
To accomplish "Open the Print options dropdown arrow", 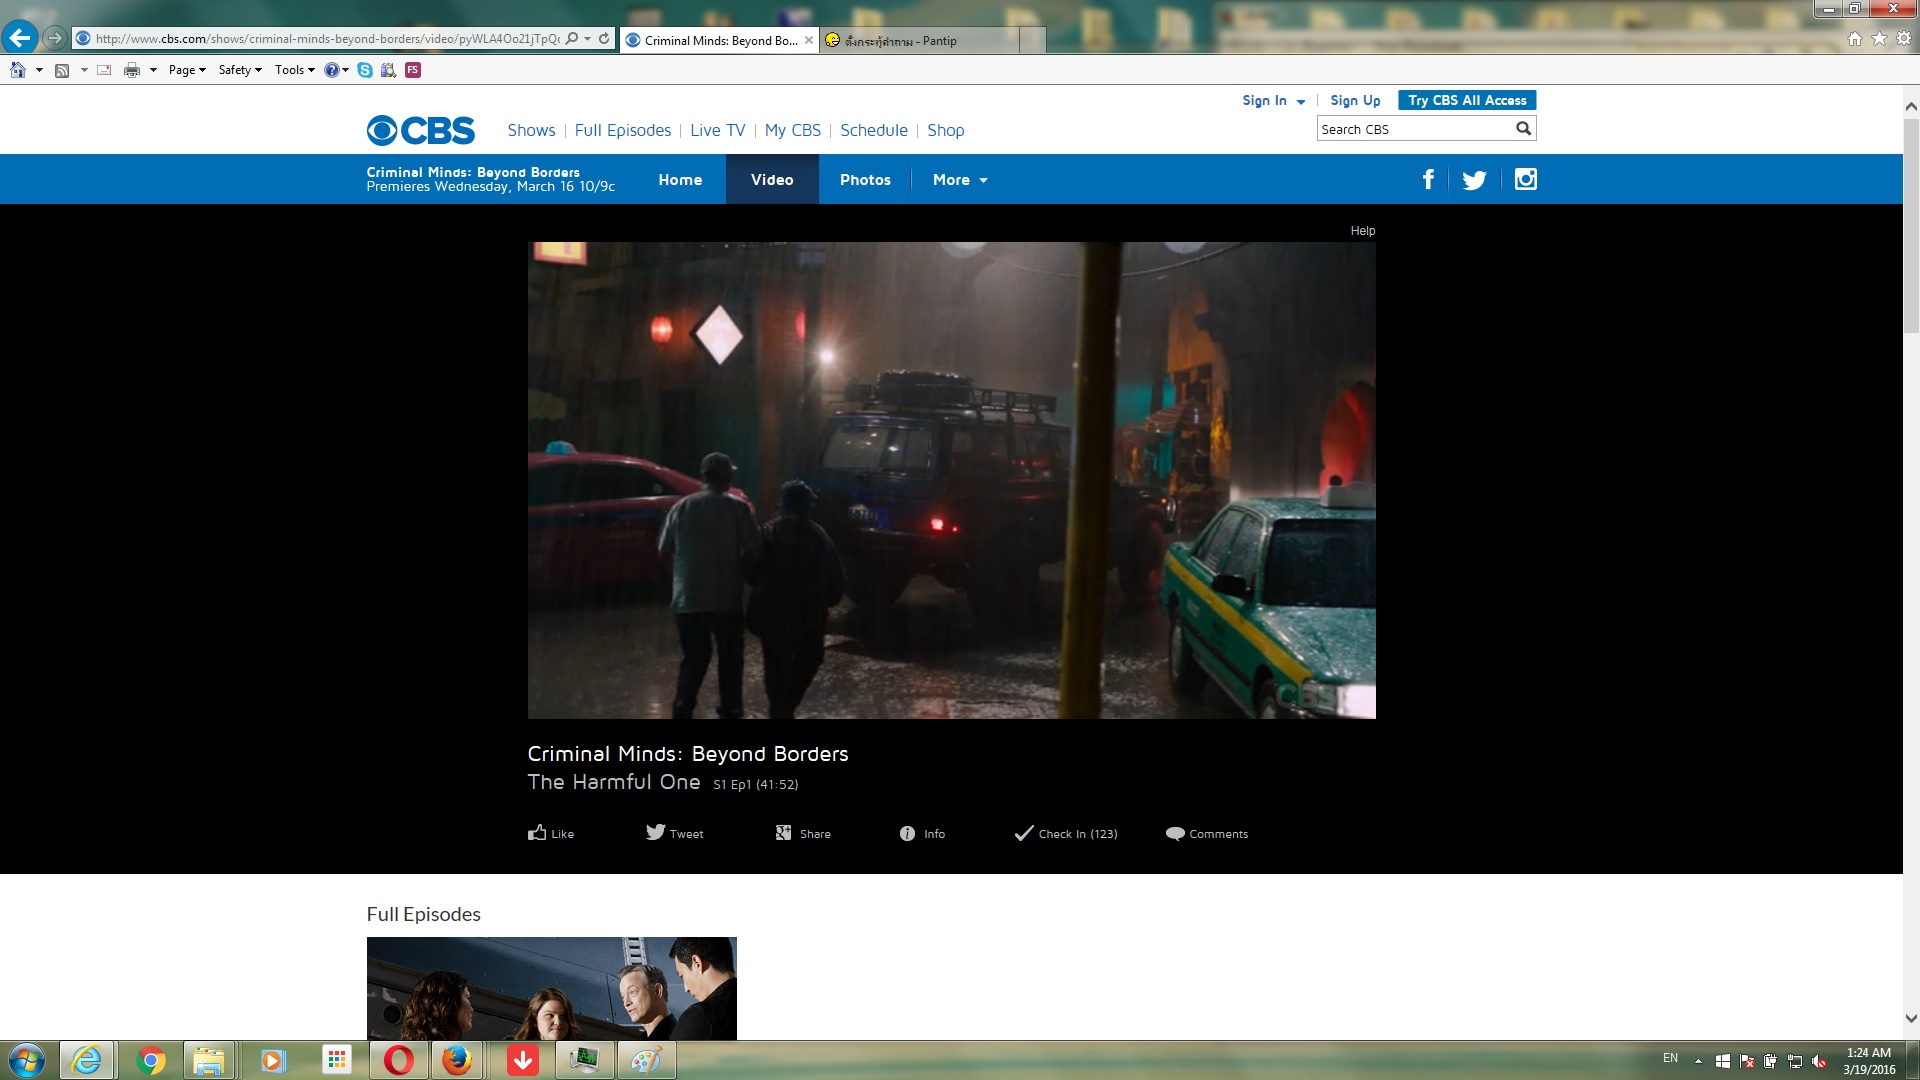I will [x=153, y=70].
